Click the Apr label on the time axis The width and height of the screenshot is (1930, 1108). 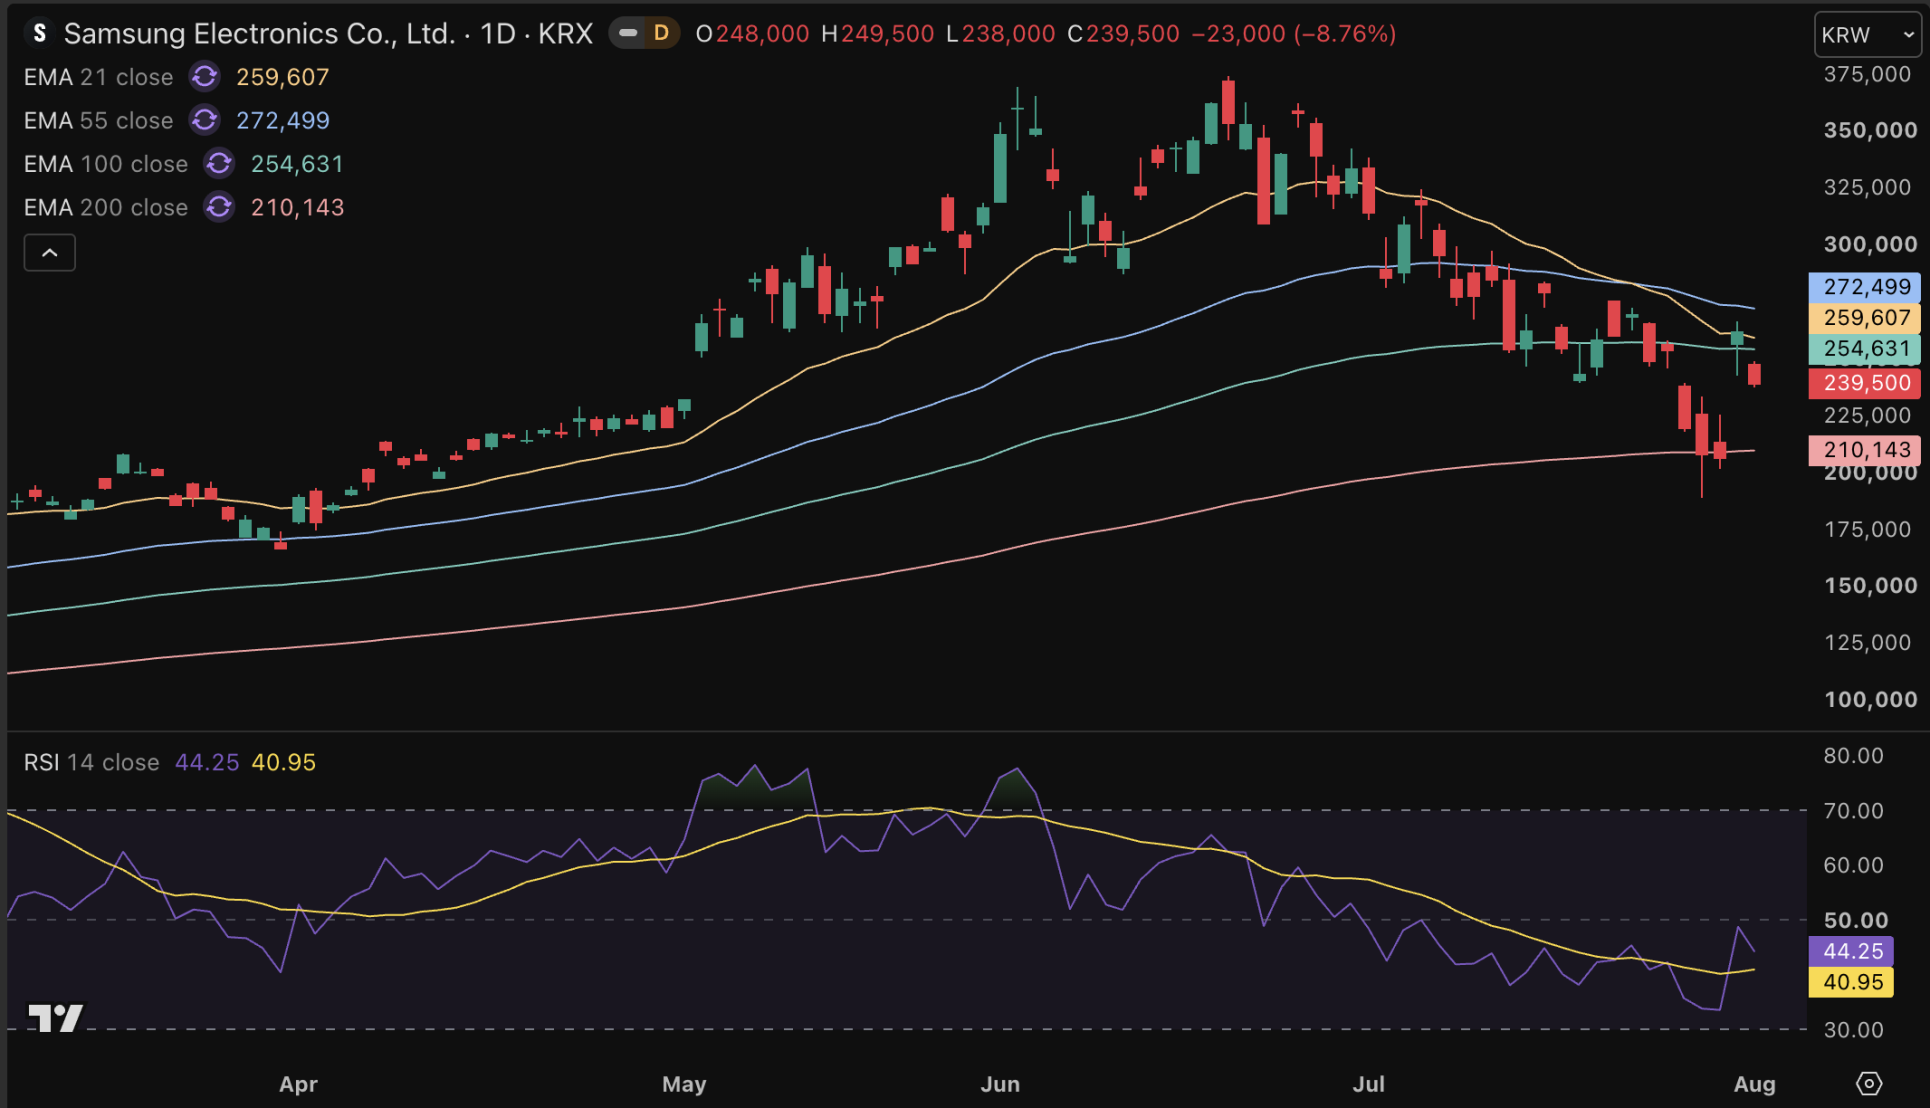[x=298, y=1084]
